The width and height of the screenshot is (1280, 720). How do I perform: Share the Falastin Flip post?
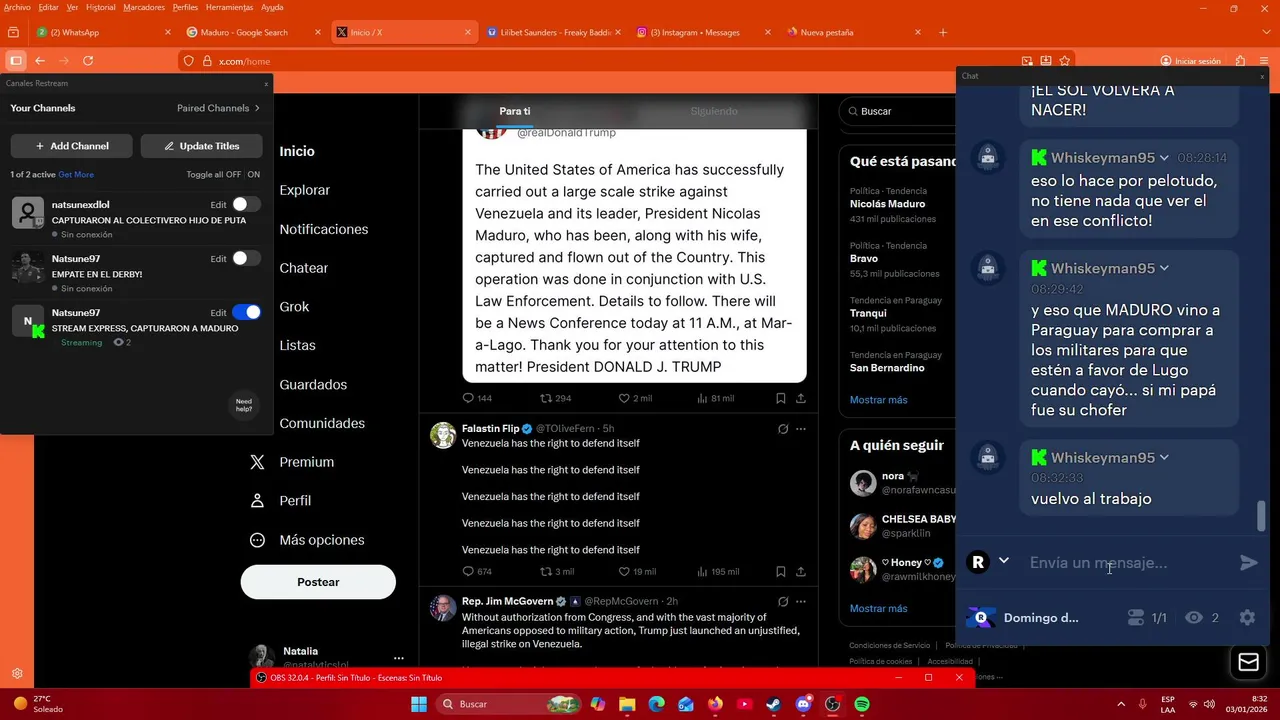801,572
